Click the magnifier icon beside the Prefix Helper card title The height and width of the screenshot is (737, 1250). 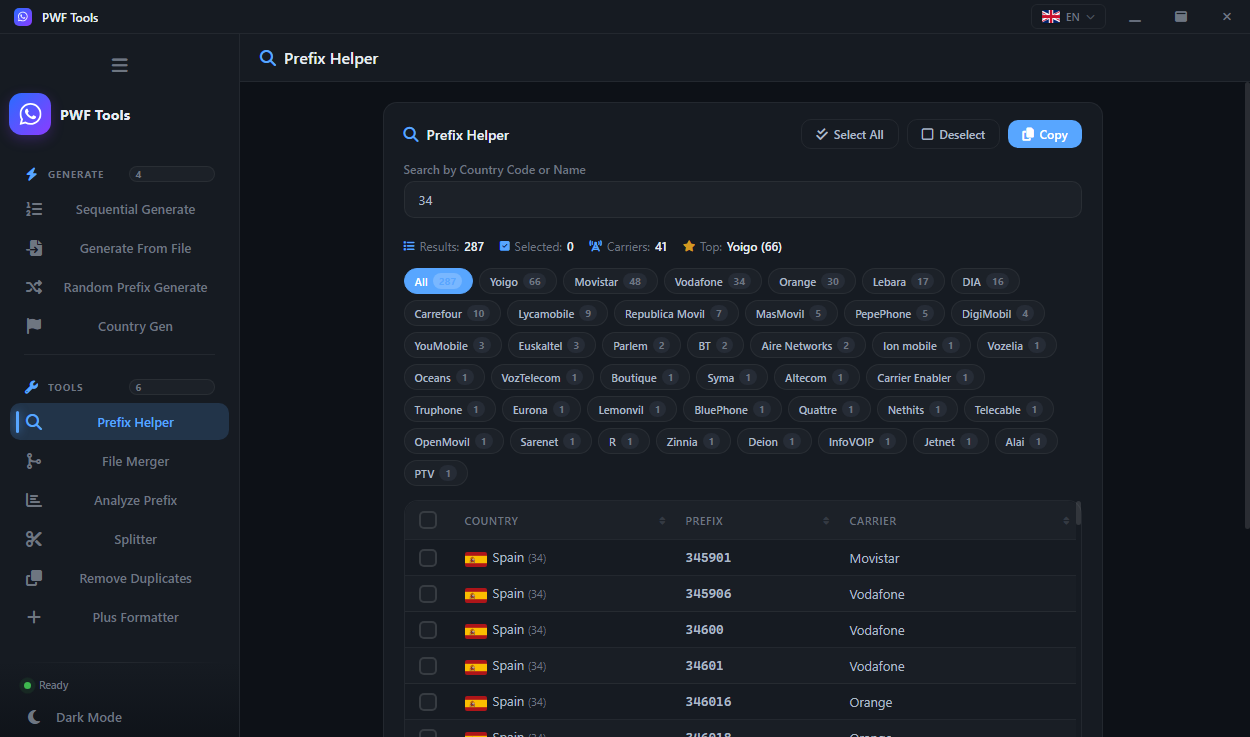411,135
